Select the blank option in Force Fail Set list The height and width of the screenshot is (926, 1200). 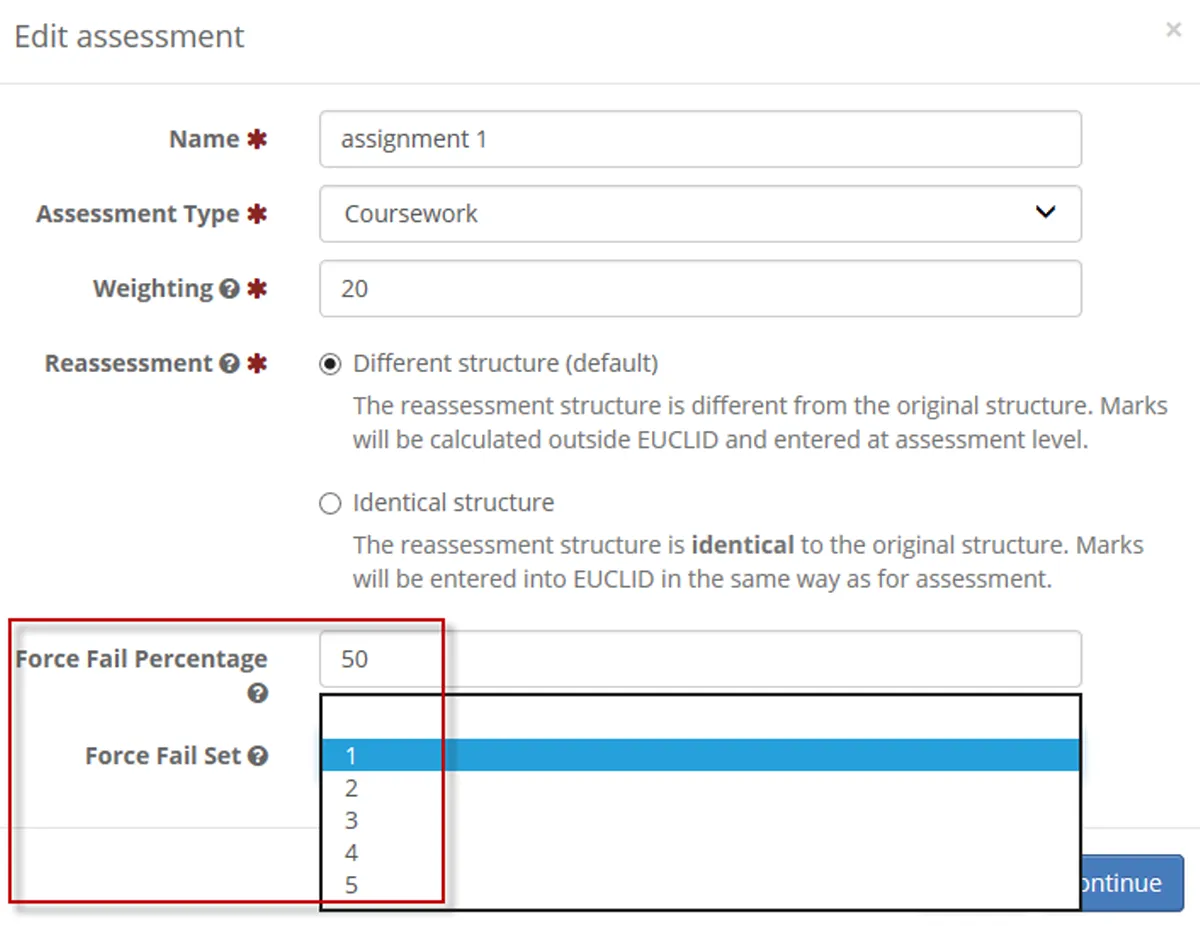(x=700, y=718)
